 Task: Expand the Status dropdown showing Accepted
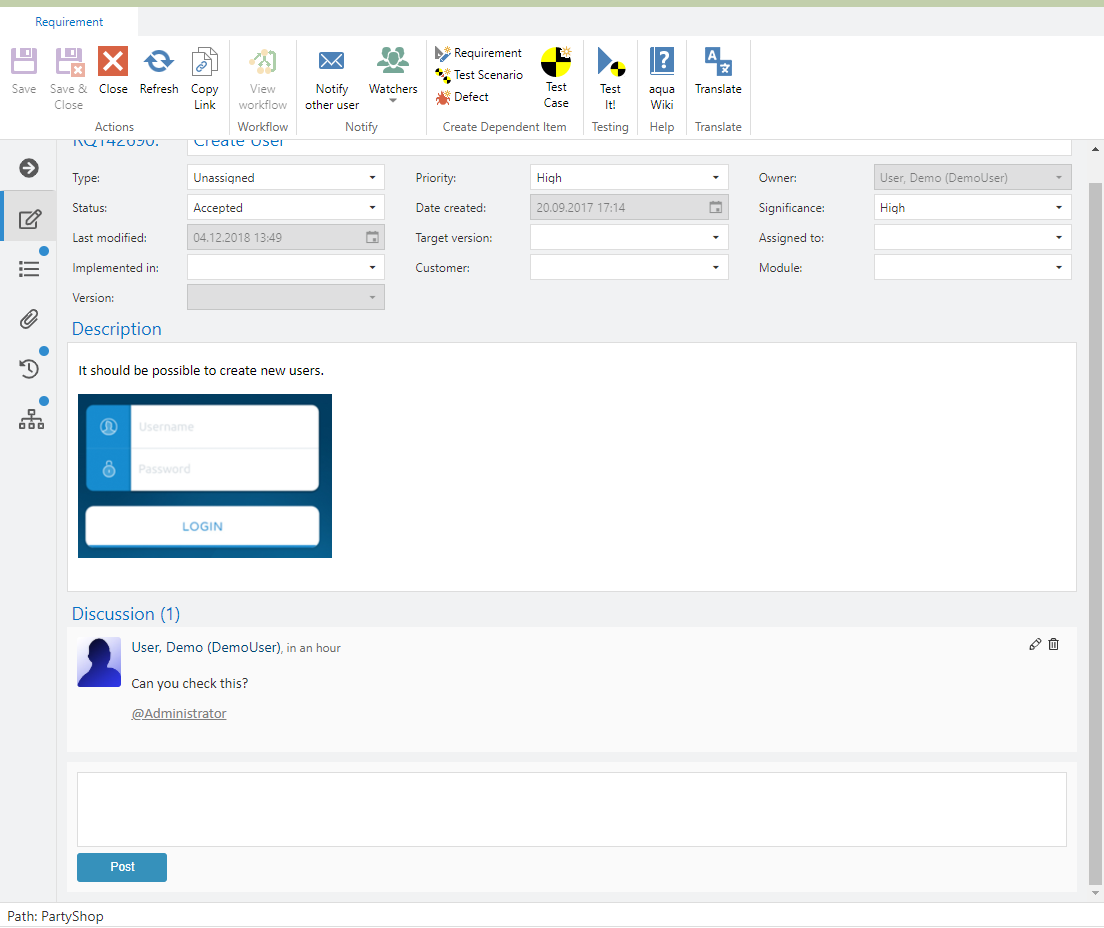(x=285, y=208)
